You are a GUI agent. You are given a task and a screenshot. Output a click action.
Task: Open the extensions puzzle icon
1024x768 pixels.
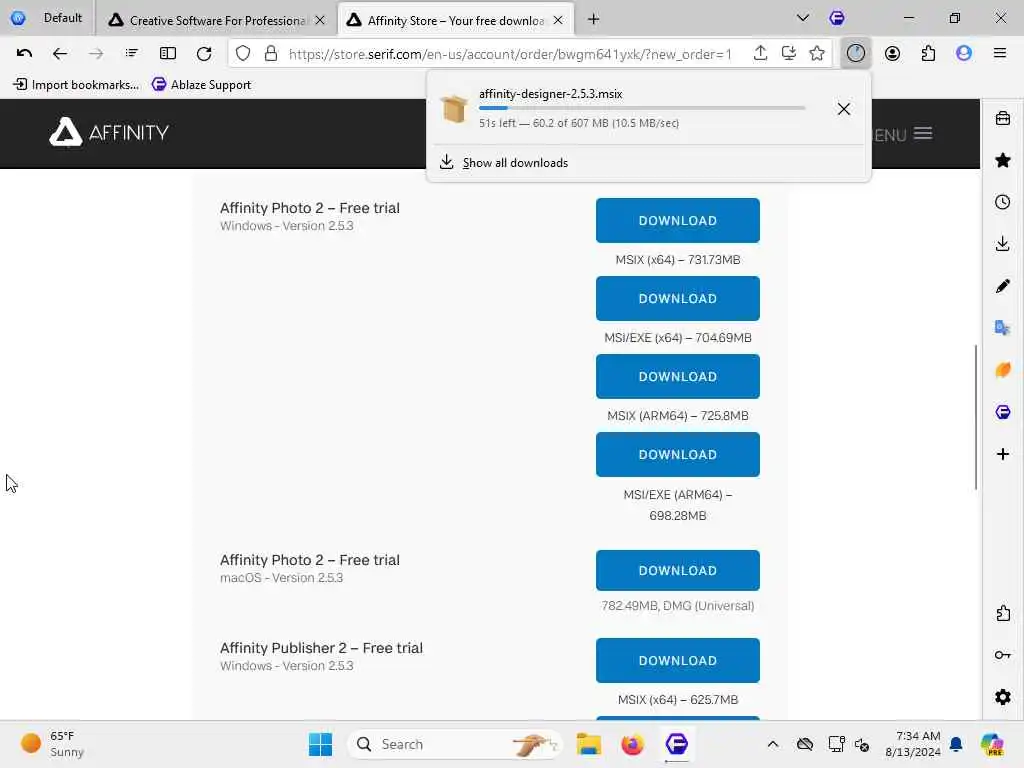coord(928,54)
